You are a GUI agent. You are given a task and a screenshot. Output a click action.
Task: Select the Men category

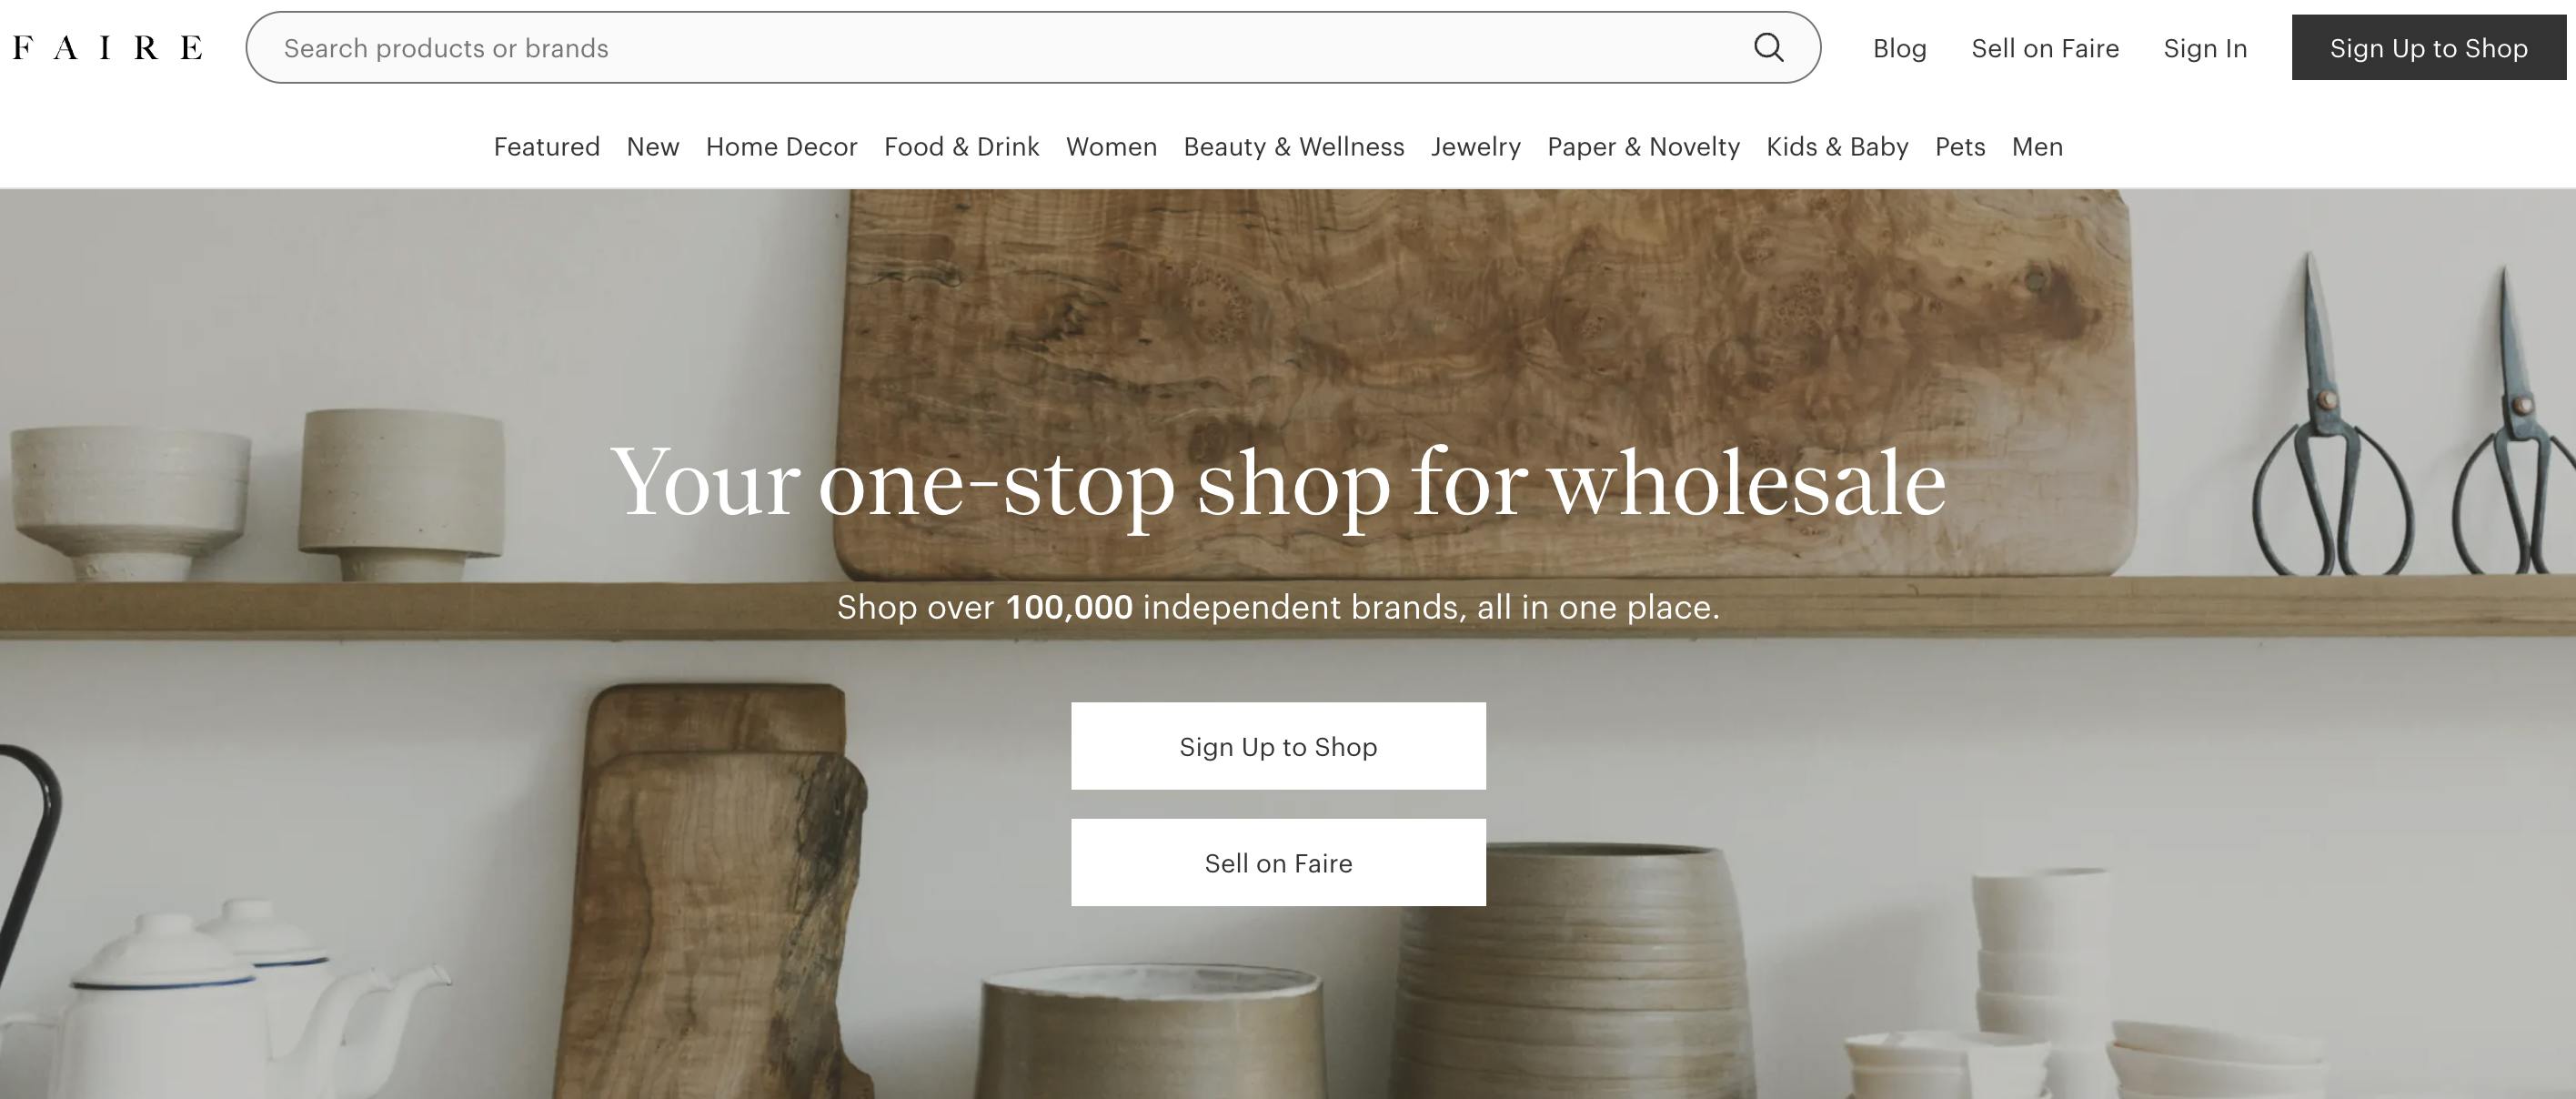pyautogui.click(x=2037, y=147)
